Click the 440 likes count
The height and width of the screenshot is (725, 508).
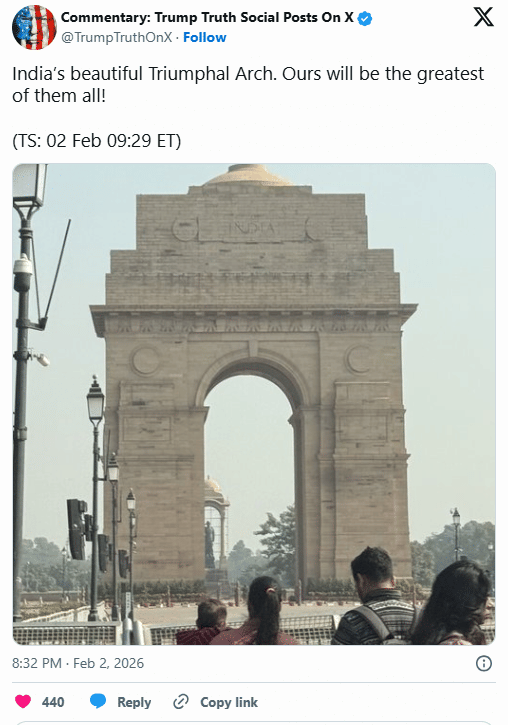coord(53,702)
